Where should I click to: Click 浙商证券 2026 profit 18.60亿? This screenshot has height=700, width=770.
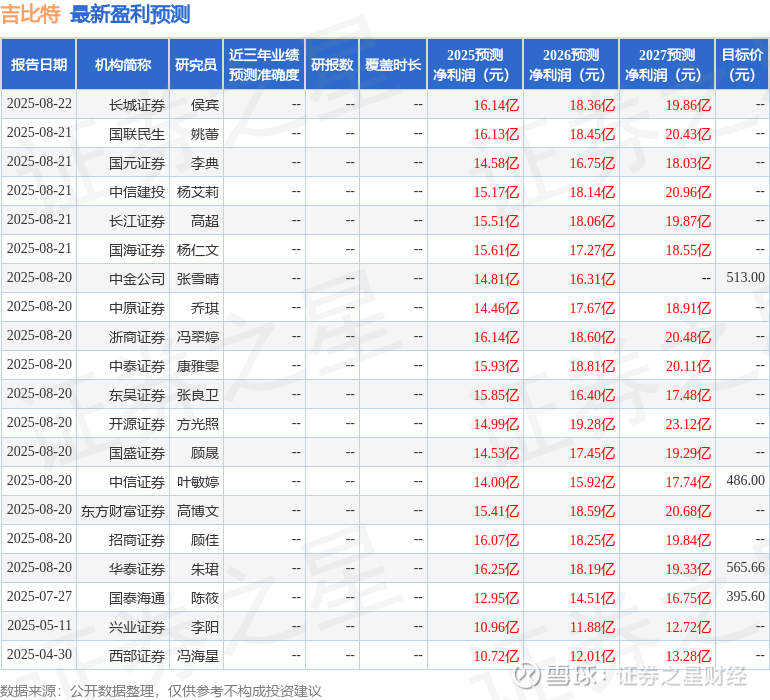(592, 337)
